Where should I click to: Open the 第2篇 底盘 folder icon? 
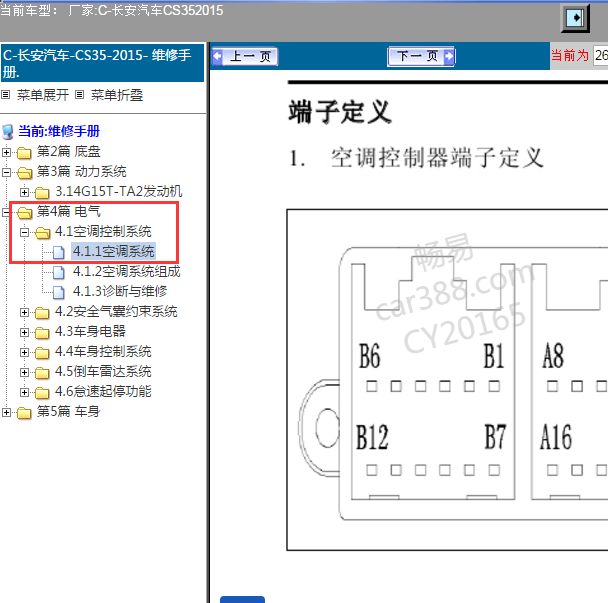click(x=24, y=153)
